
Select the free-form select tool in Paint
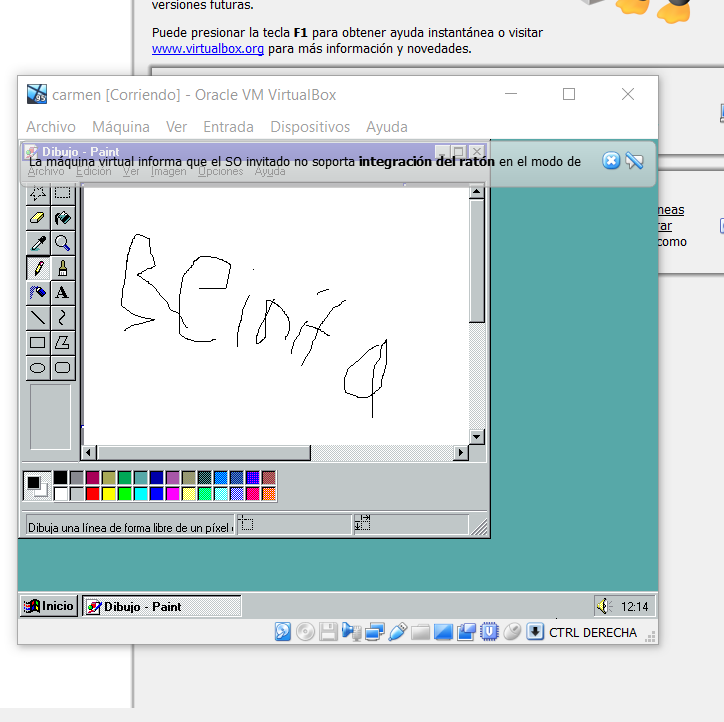[x=38, y=193]
